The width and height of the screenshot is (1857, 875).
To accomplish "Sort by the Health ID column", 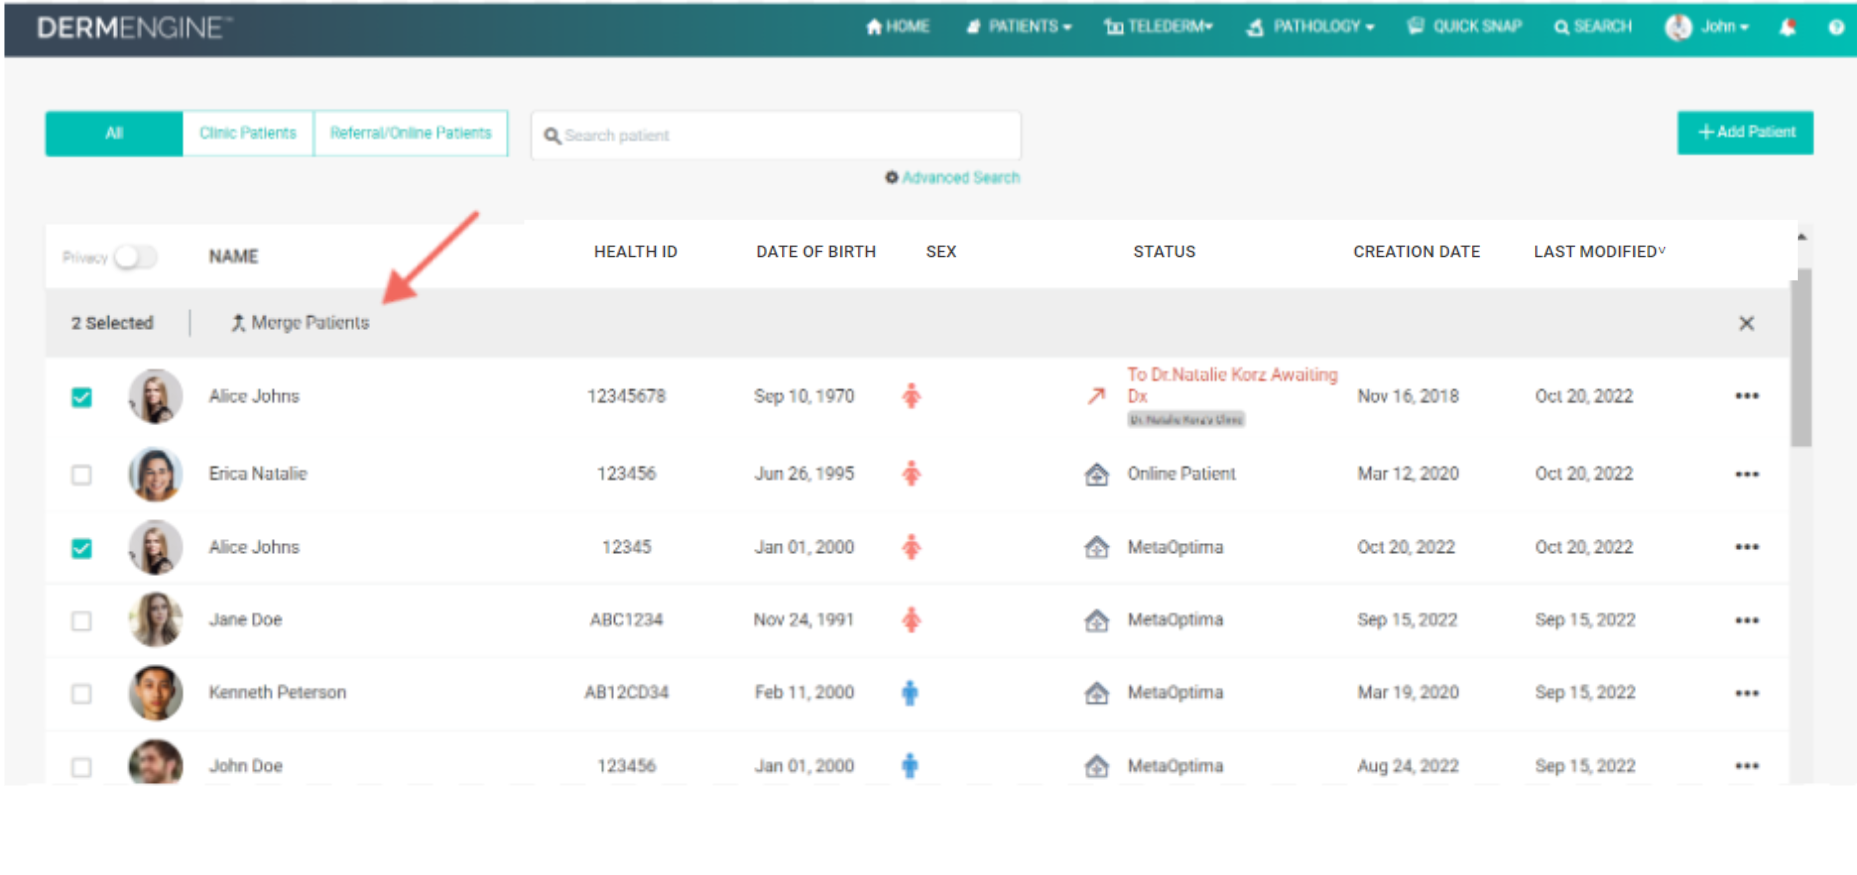I will (x=636, y=252).
